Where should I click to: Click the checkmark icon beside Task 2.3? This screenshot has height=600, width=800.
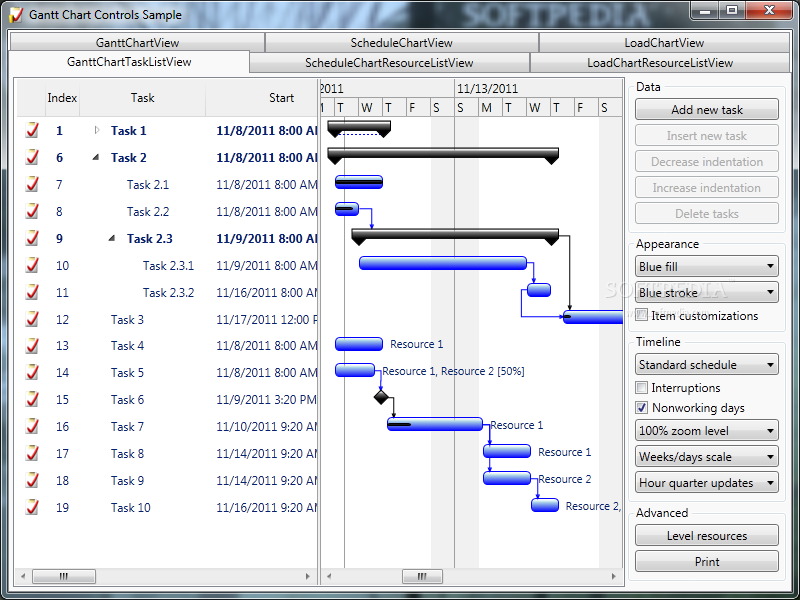pyautogui.click(x=32, y=239)
